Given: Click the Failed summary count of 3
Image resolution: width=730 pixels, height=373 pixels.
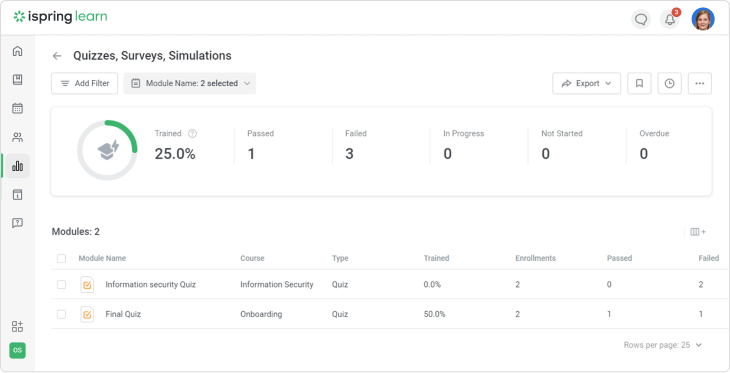Looking at the screenshot, I should (x=349, y=154).
